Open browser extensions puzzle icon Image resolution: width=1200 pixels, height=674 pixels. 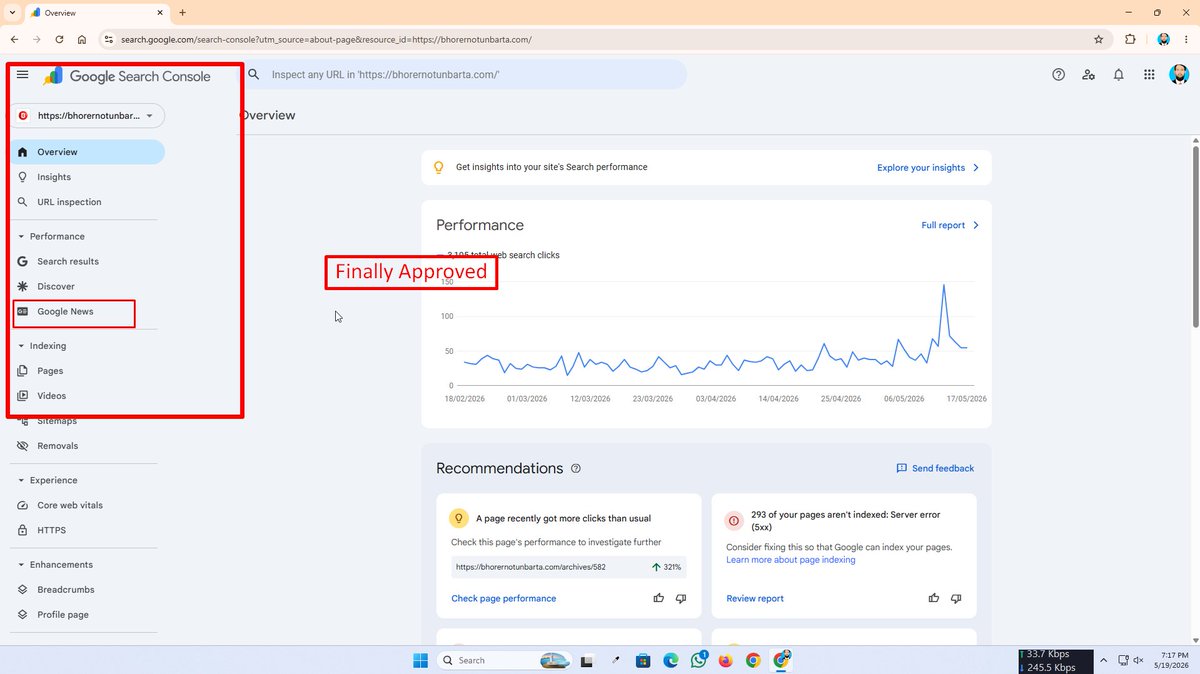click(x=1130, y=40)
